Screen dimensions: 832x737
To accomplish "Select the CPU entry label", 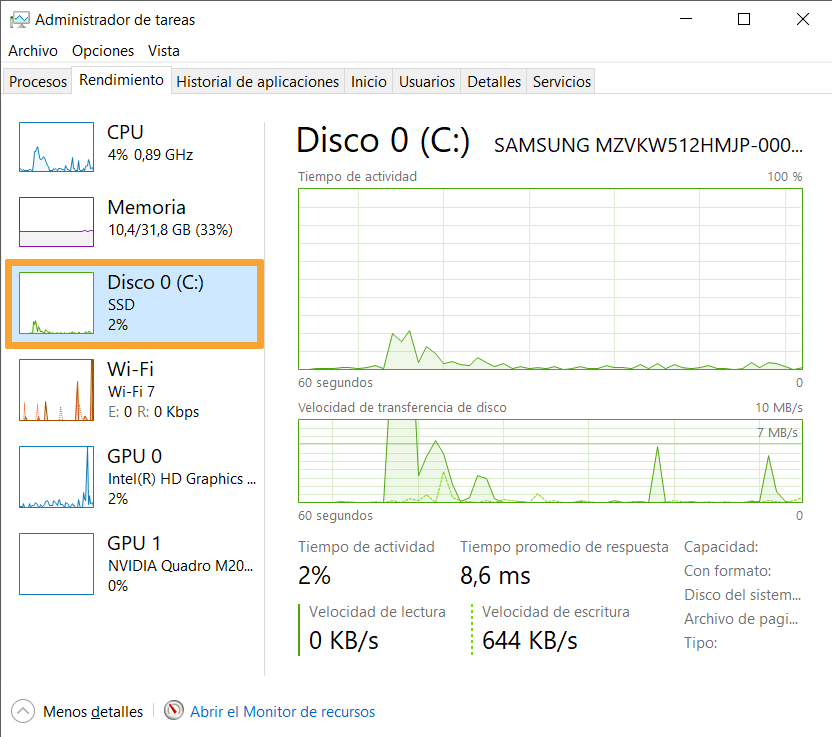I will tap(125, 132).
